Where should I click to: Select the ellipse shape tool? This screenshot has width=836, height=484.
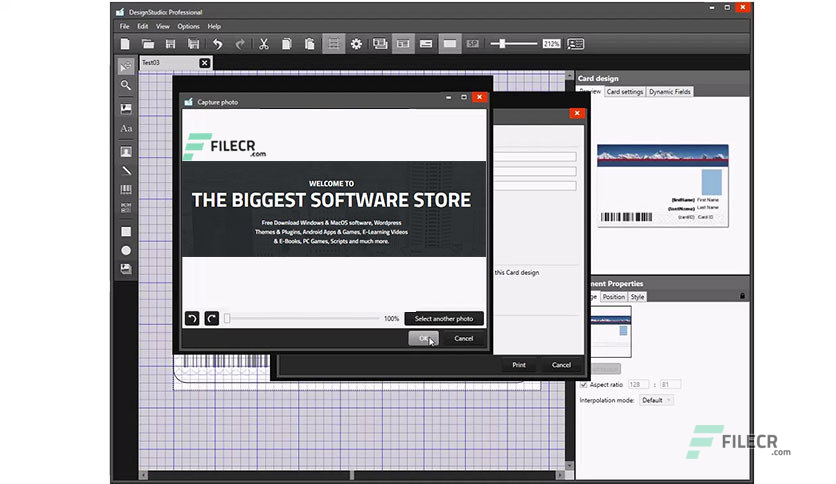click(x=126, y=250)
